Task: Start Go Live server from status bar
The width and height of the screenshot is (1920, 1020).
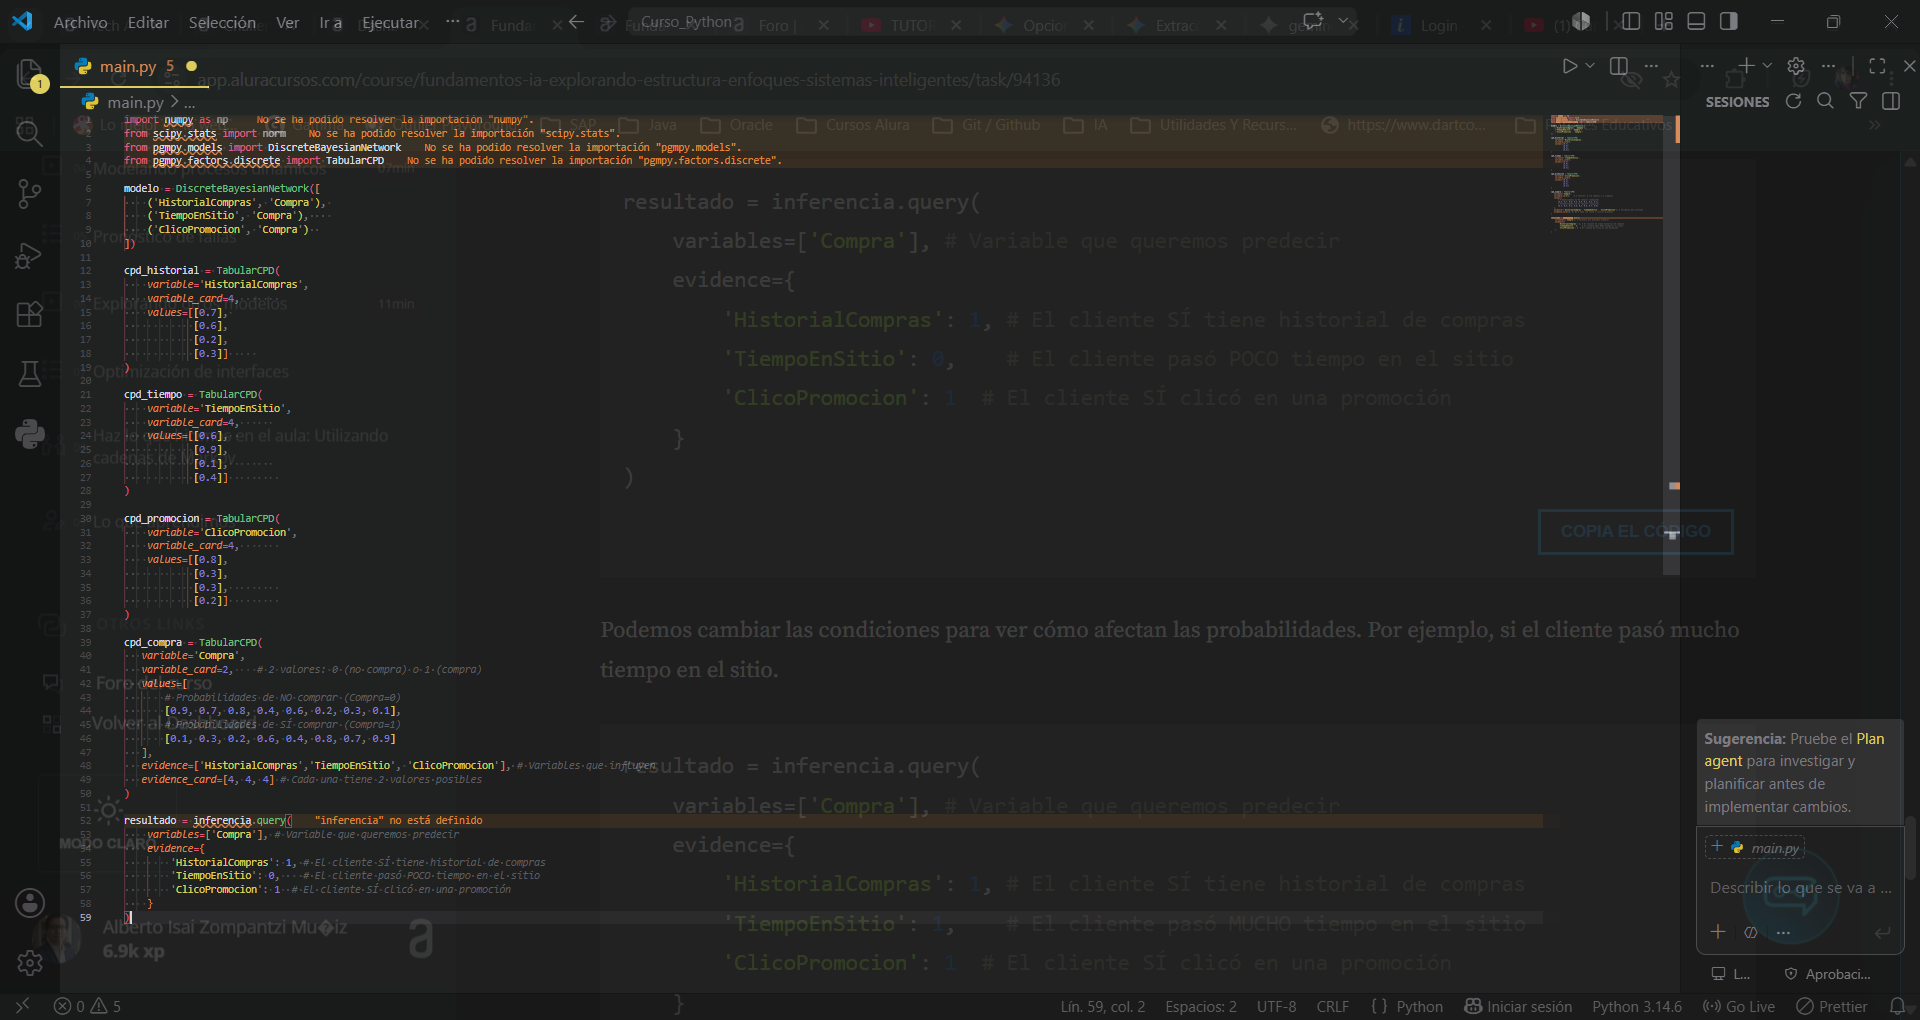Action: 1739,1006
